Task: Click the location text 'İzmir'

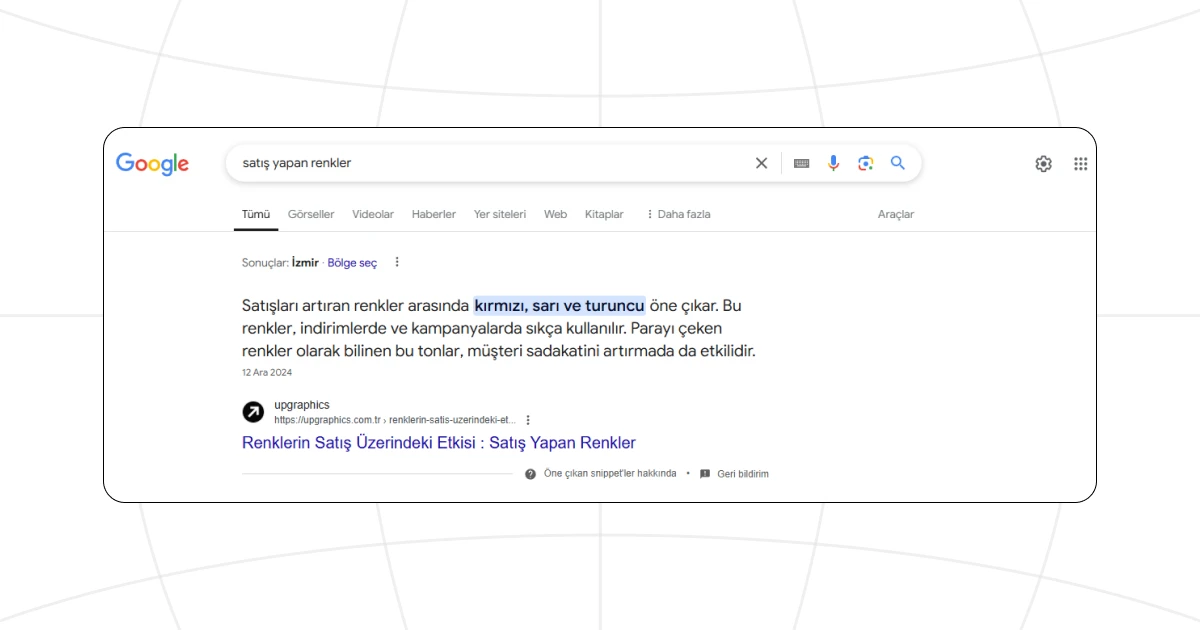Action: (305, 263)
